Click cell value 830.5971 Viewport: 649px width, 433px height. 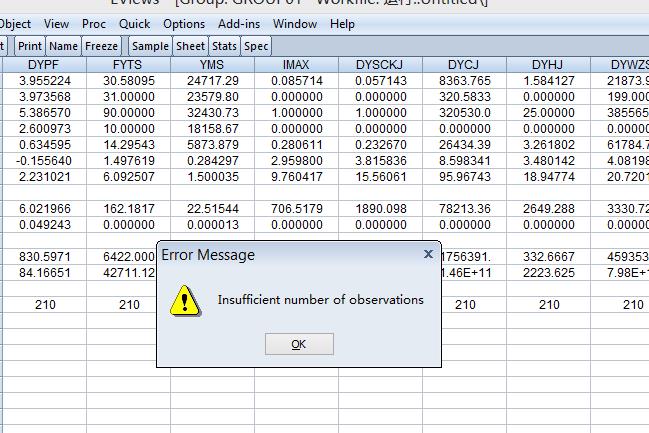(45, 257)
